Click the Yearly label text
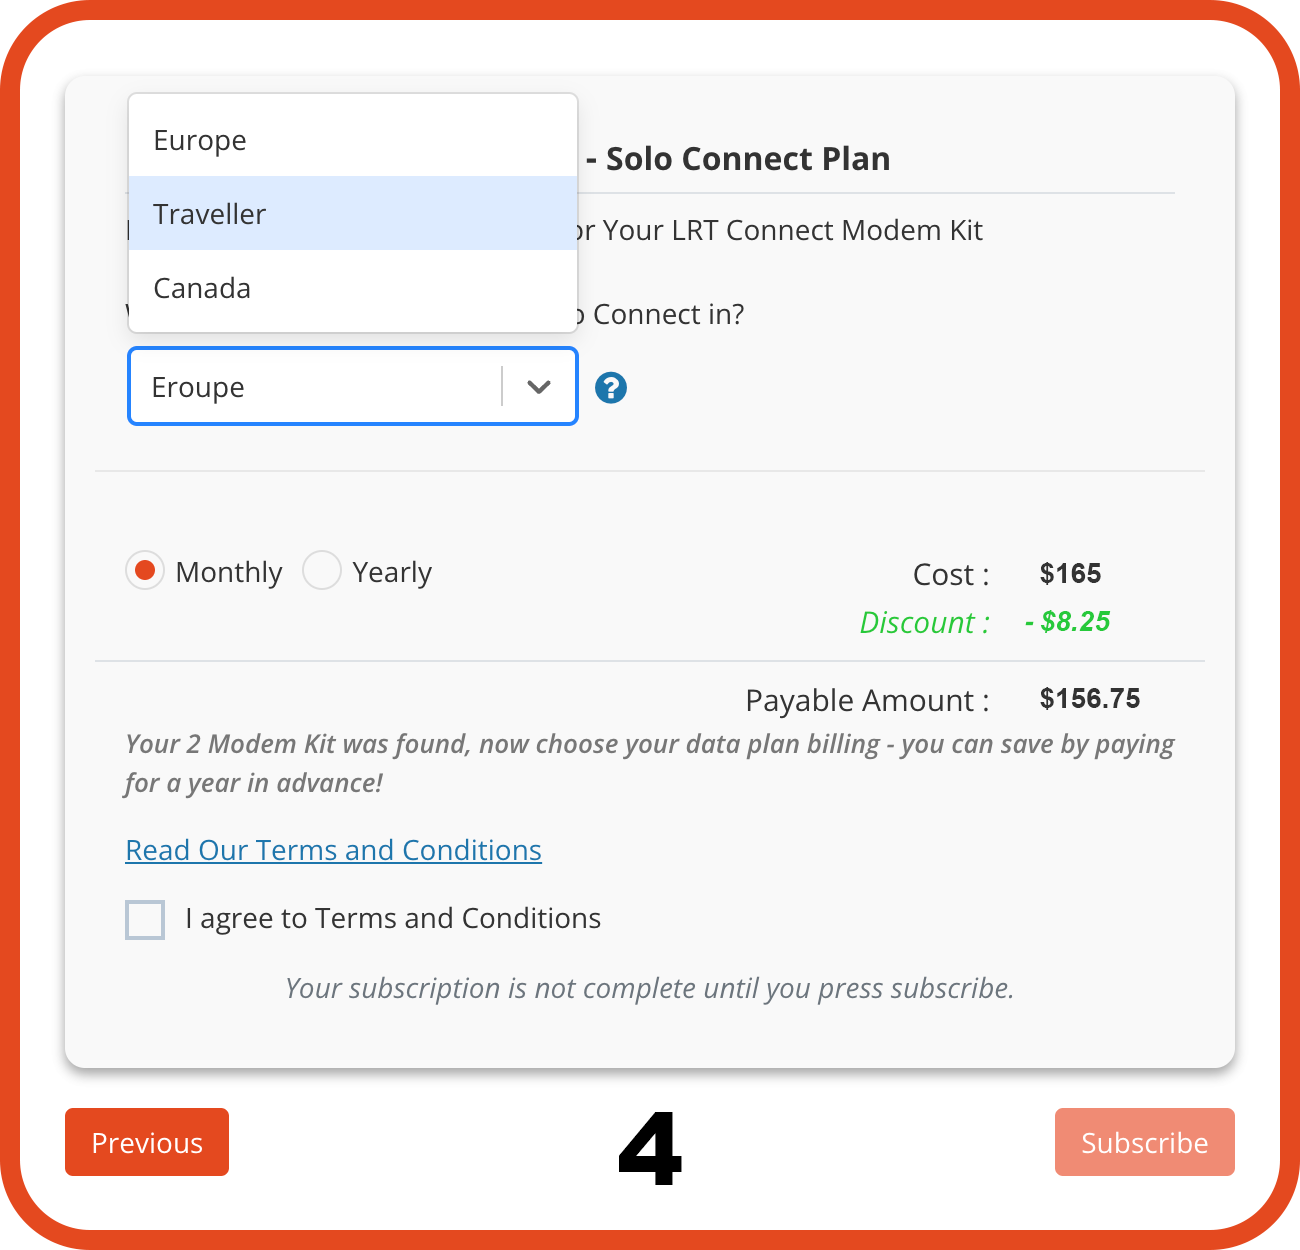This screenshot has height=1250, width=1300. (x=392, y=572)
